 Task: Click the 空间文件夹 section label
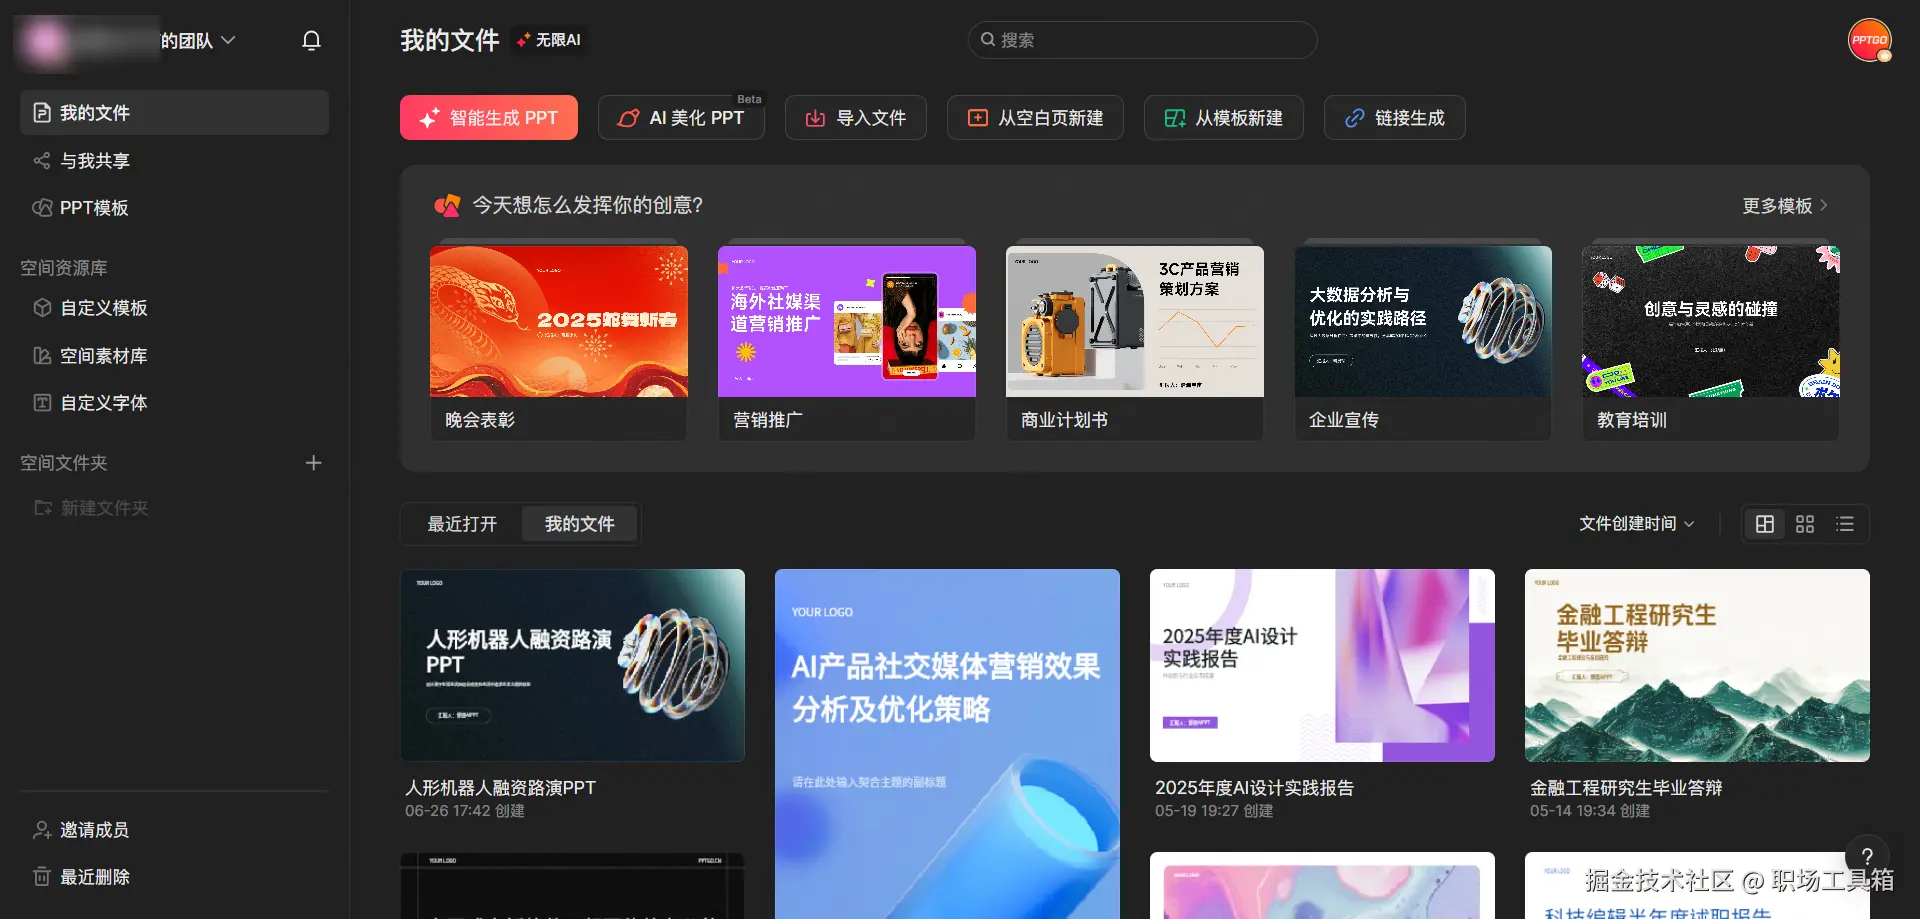[64, 463]
